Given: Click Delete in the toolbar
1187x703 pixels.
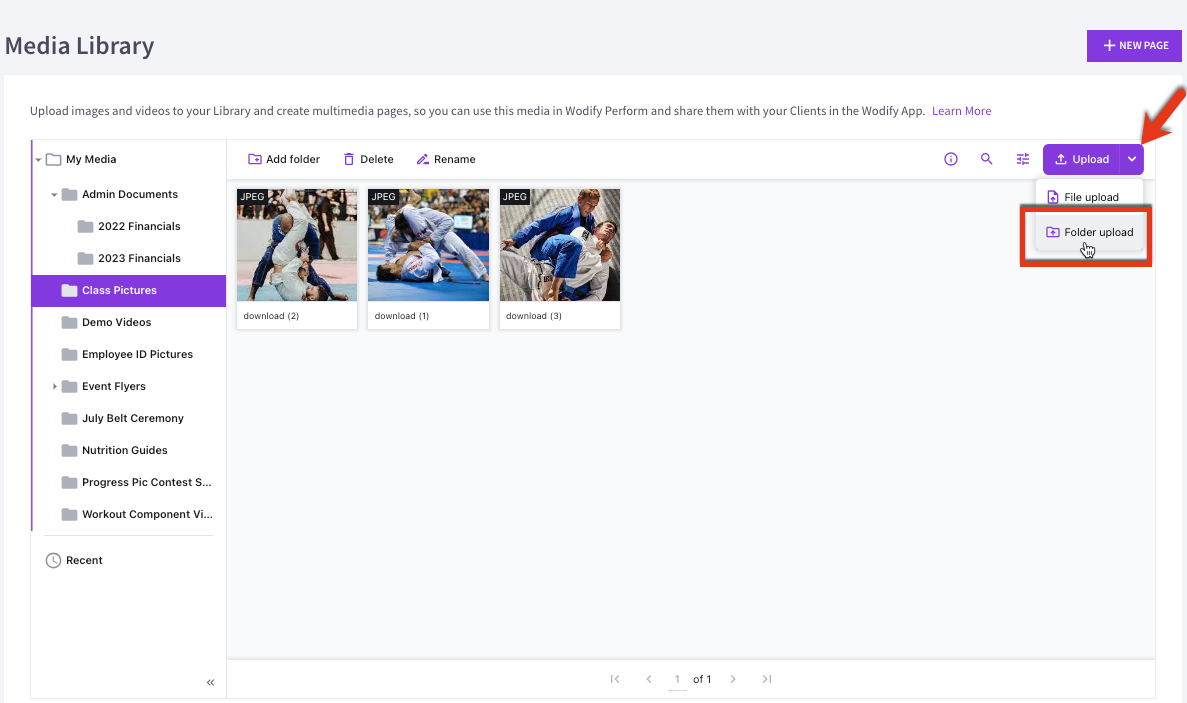Looking at the screenshot, I should [x=369, y=159].
